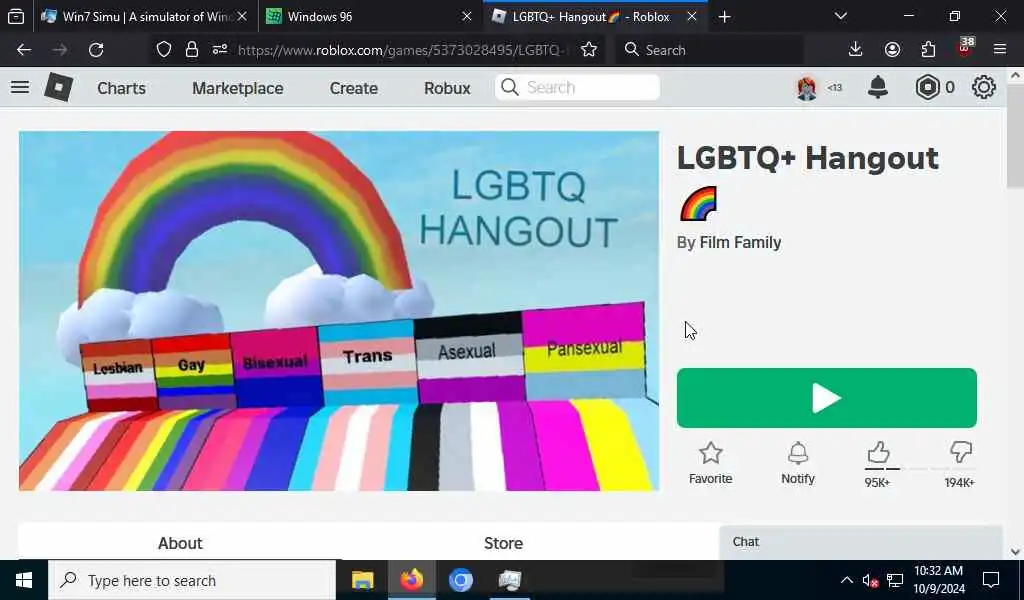
Task: Open Firefox downloads panel
Action: (x=855, y=50)
